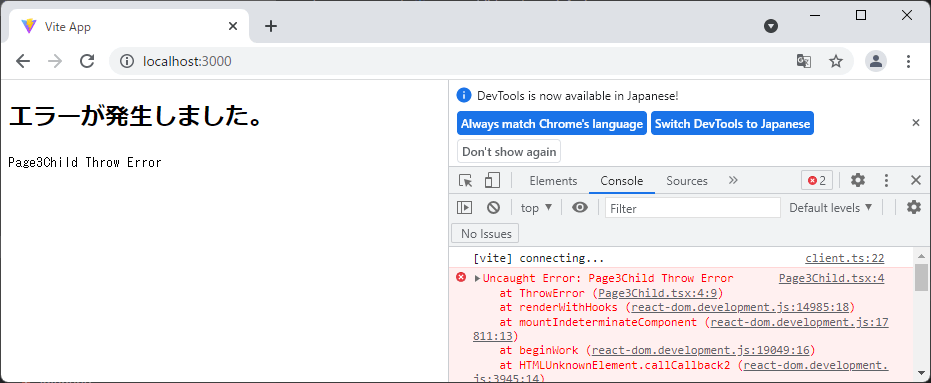Reload the localhost page
The image size is (931, 383).
tap(87, 61)
